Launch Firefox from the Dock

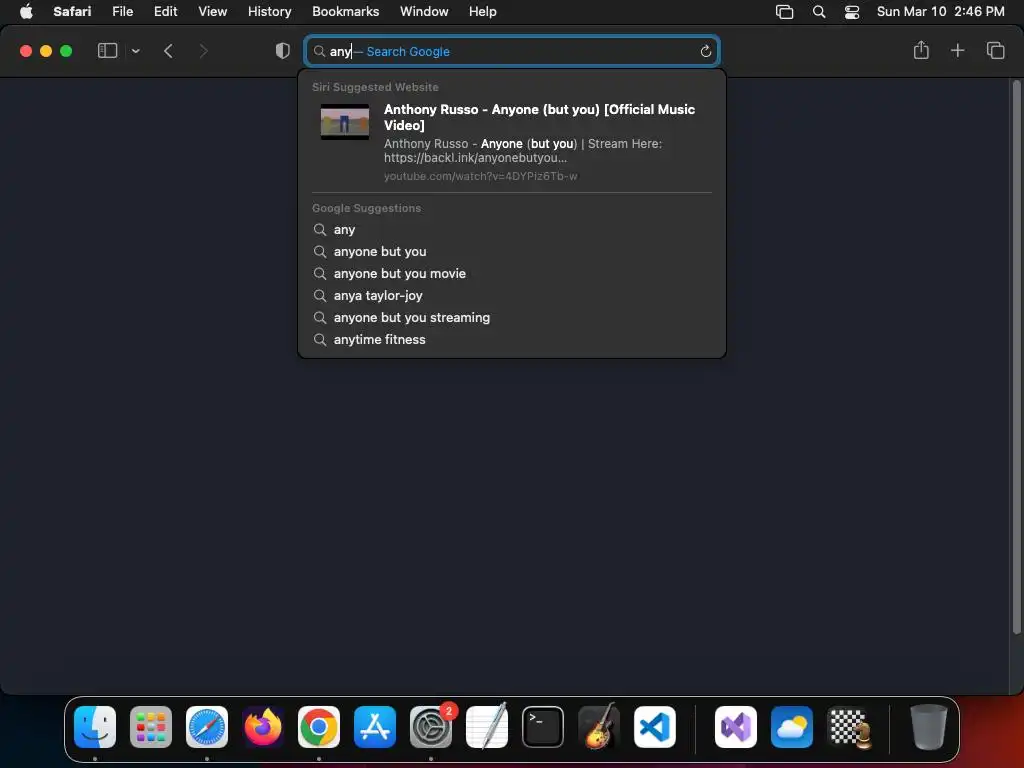263,726
